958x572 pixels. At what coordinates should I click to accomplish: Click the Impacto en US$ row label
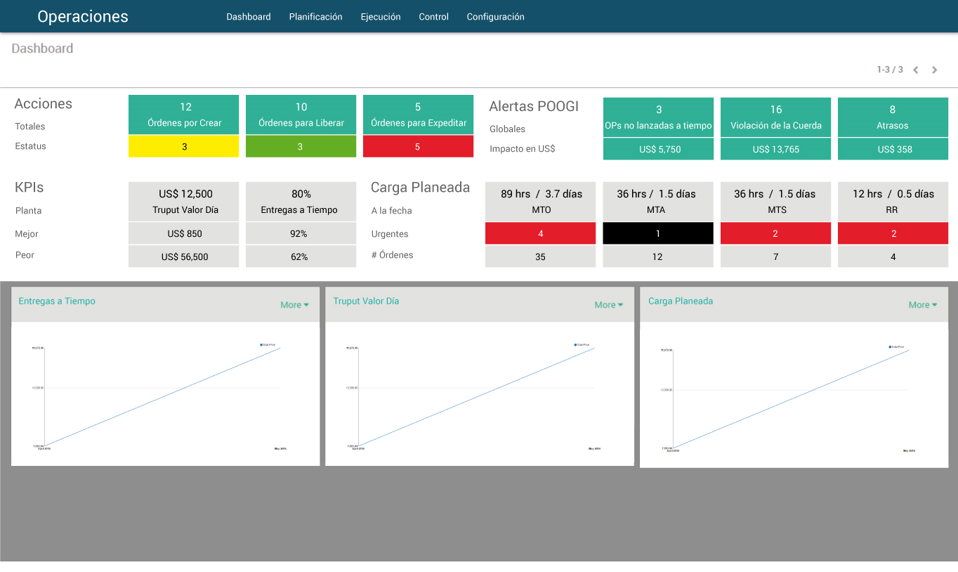(x=522, y=148)
